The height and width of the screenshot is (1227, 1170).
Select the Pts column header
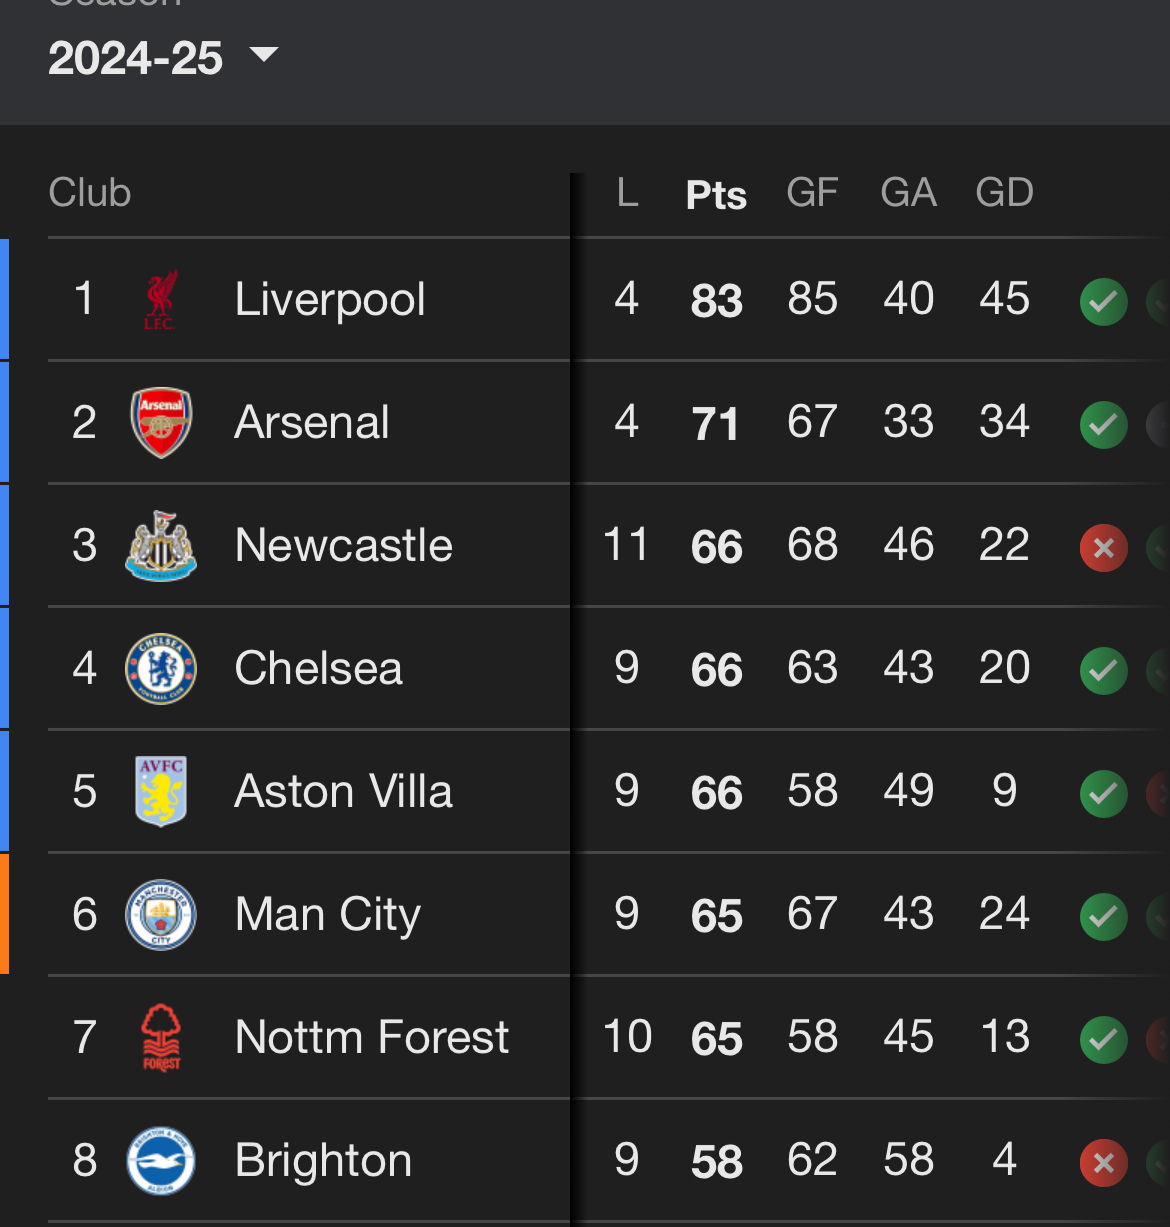point(716,195)
